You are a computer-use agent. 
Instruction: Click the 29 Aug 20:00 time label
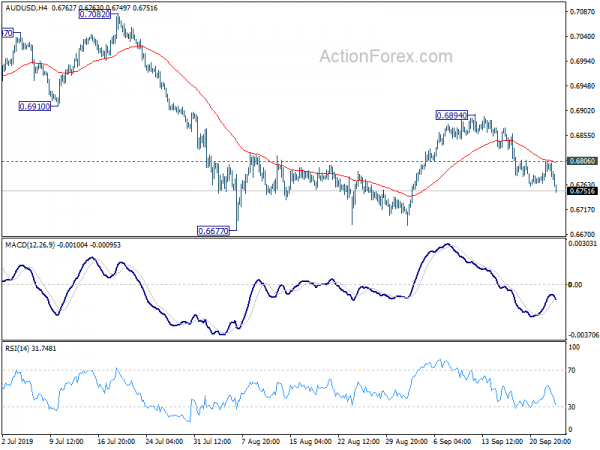406,441
